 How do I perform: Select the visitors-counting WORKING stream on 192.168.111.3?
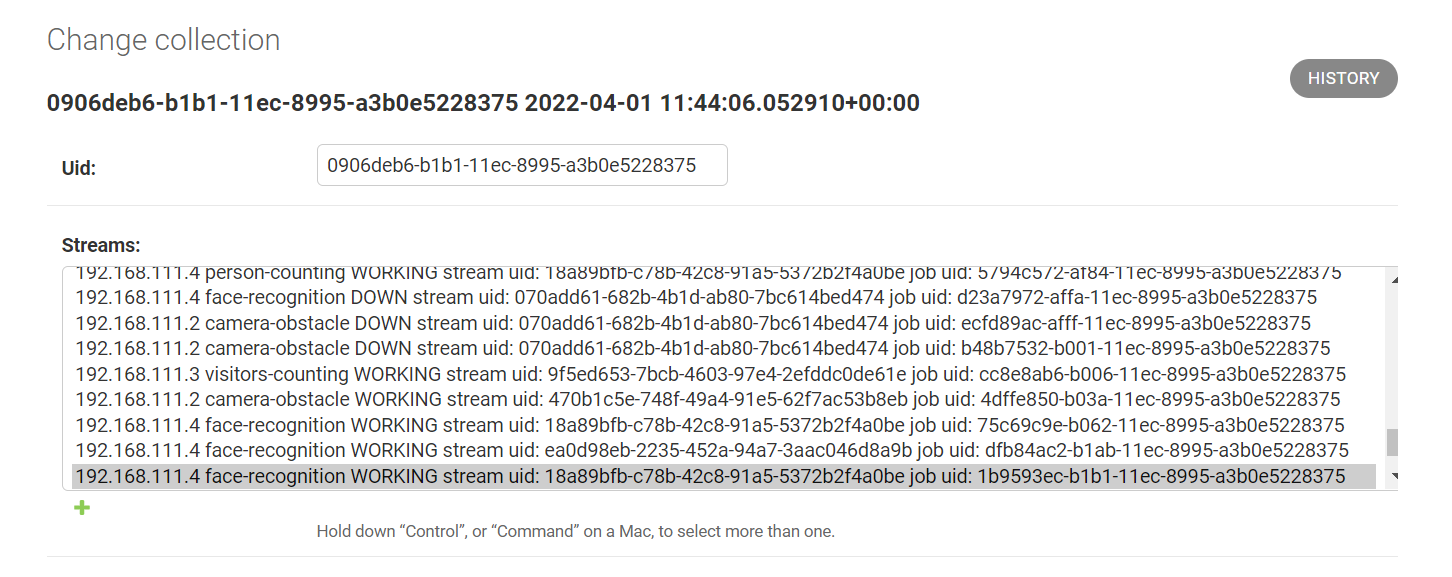710,374
